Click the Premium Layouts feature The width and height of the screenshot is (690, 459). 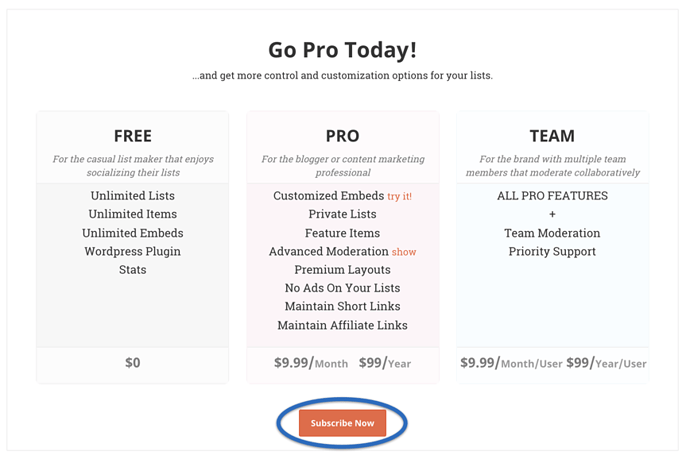[342, 269]
